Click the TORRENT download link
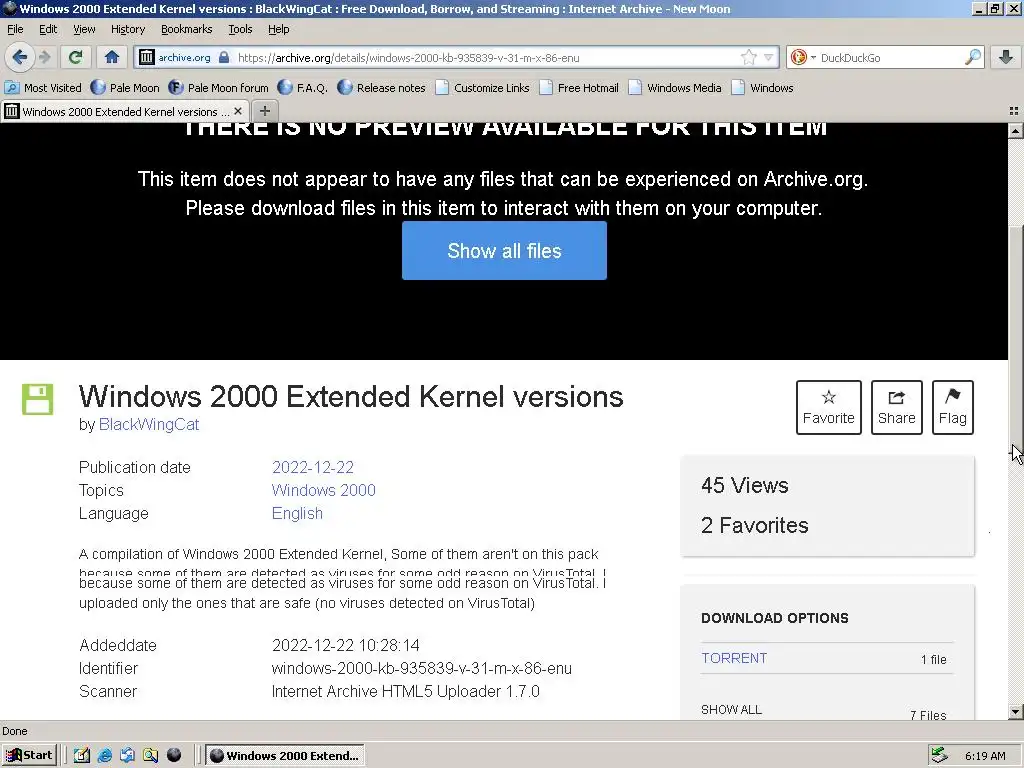Image resolution: width=1024 pixels, height=768 pixels. pos(734,658)
